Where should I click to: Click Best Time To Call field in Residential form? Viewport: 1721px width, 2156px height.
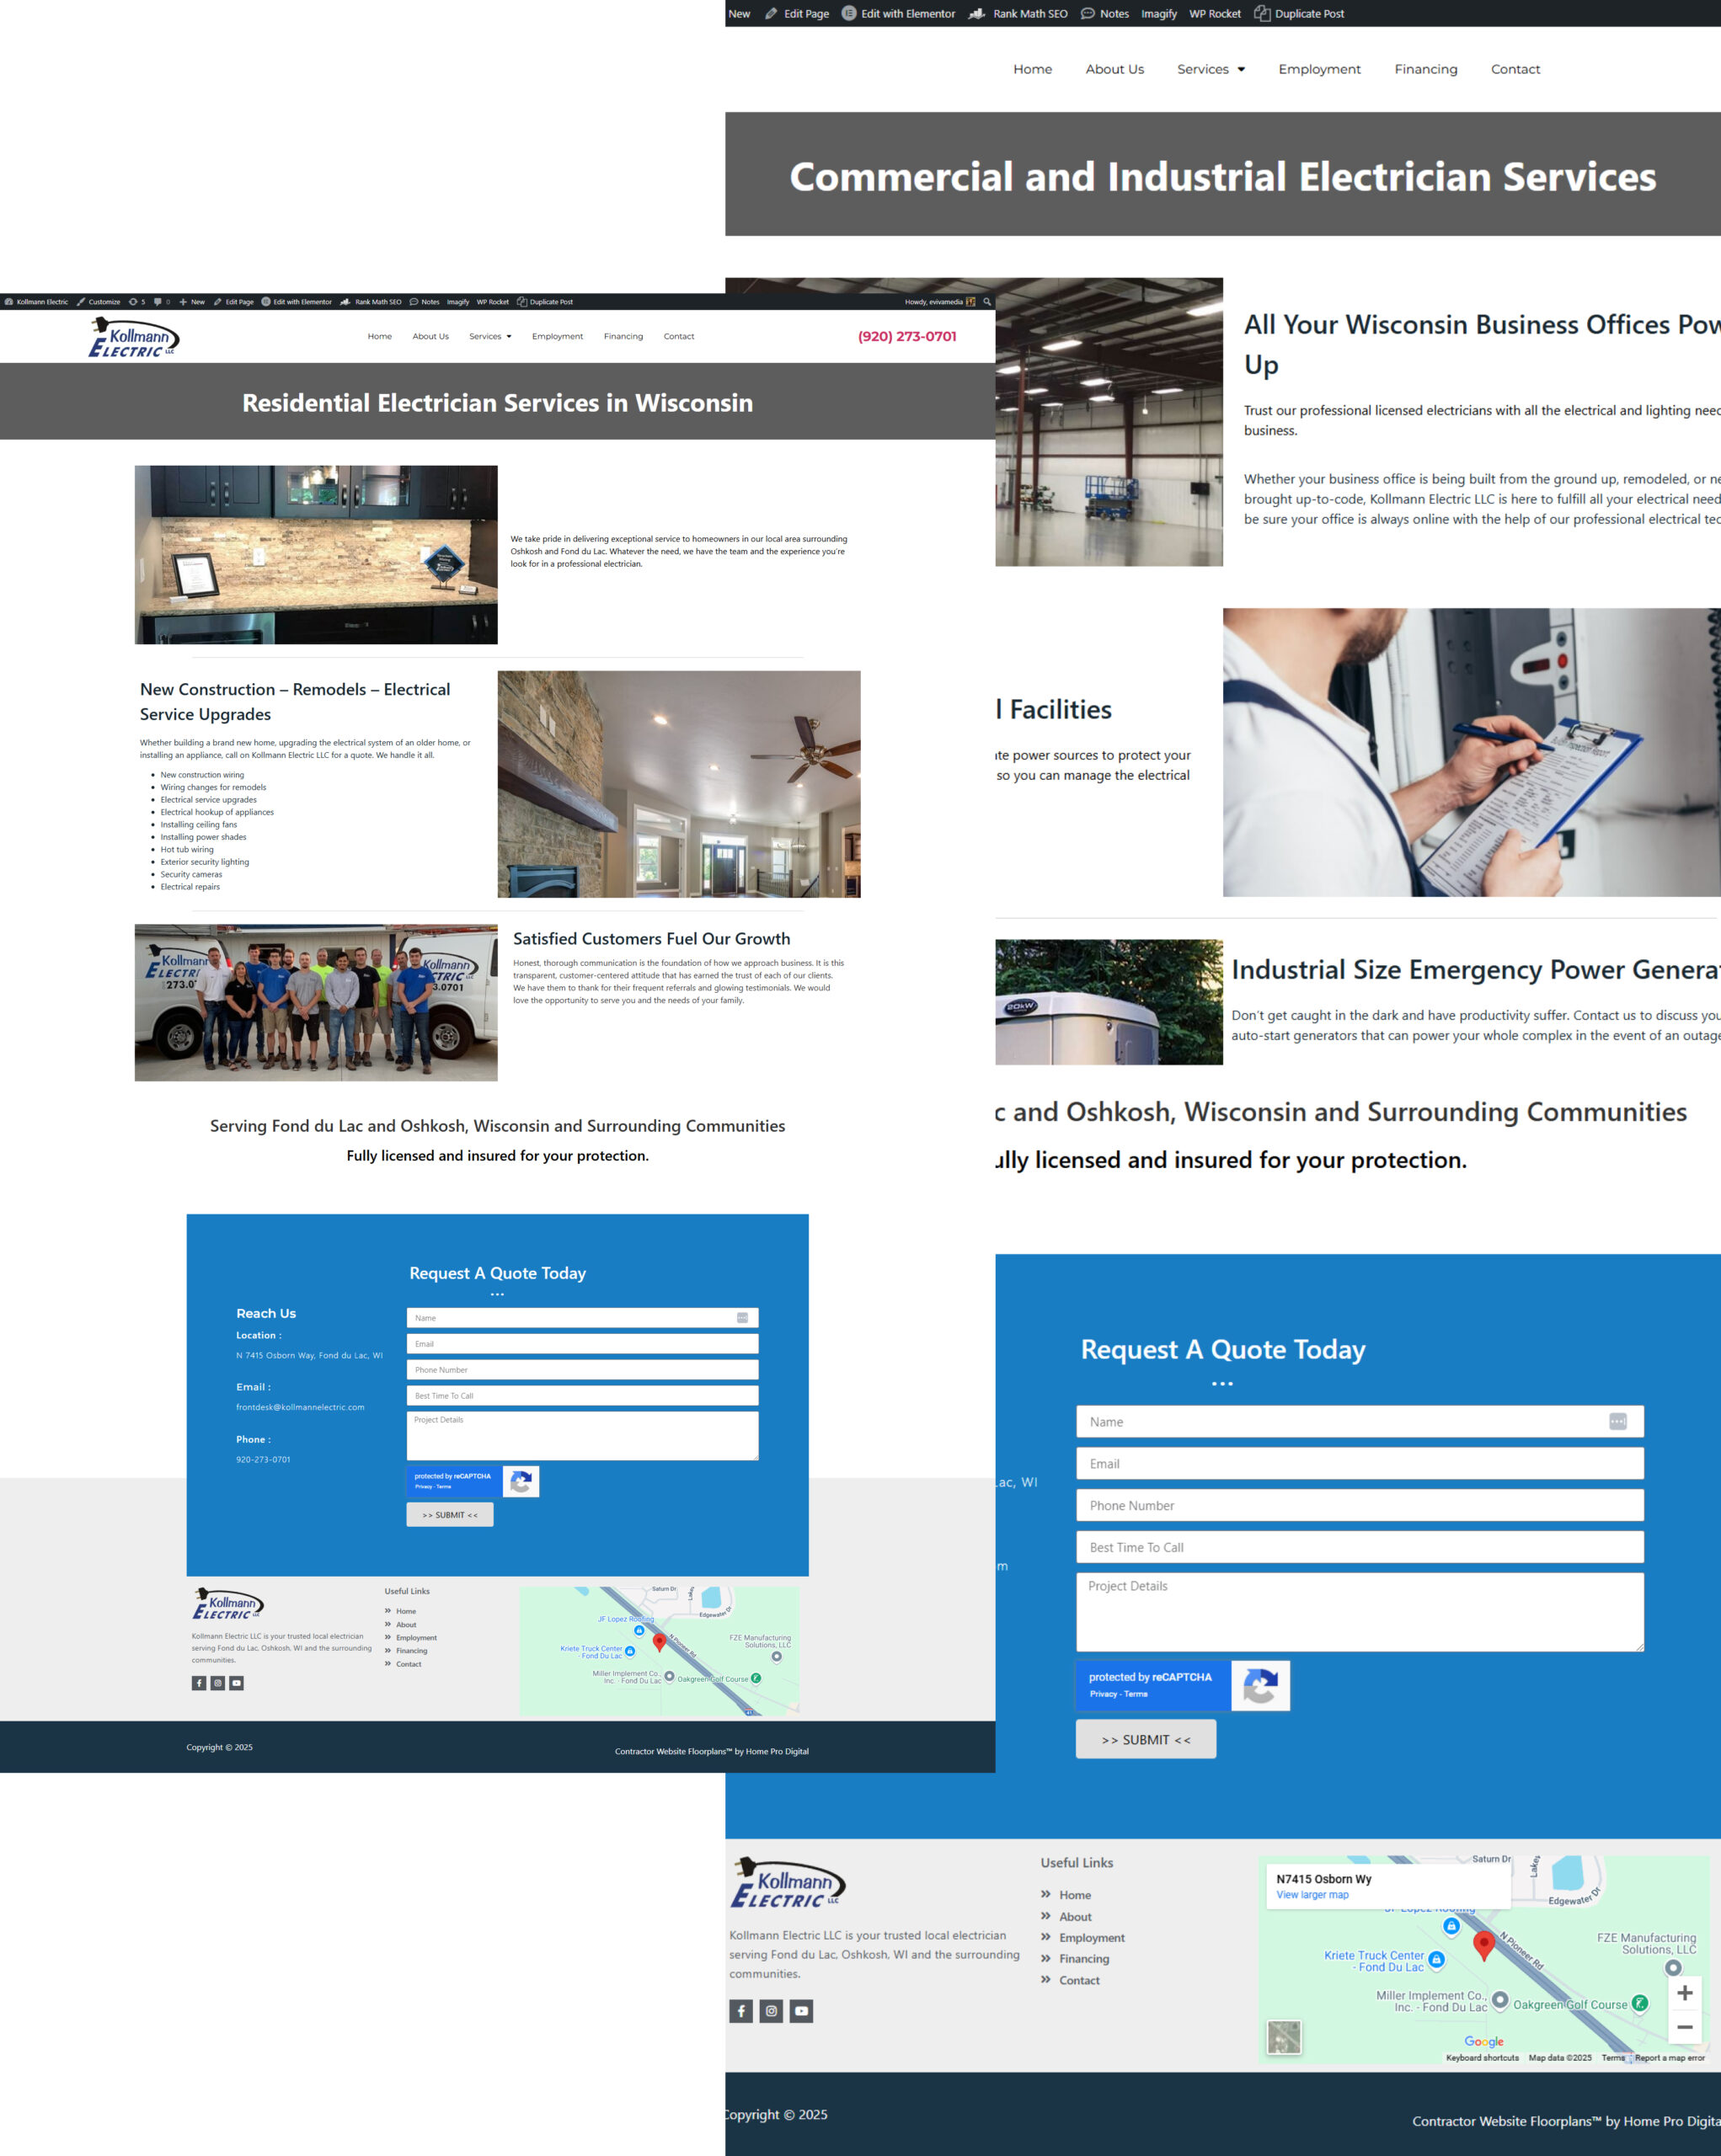tap(581, 1396)
